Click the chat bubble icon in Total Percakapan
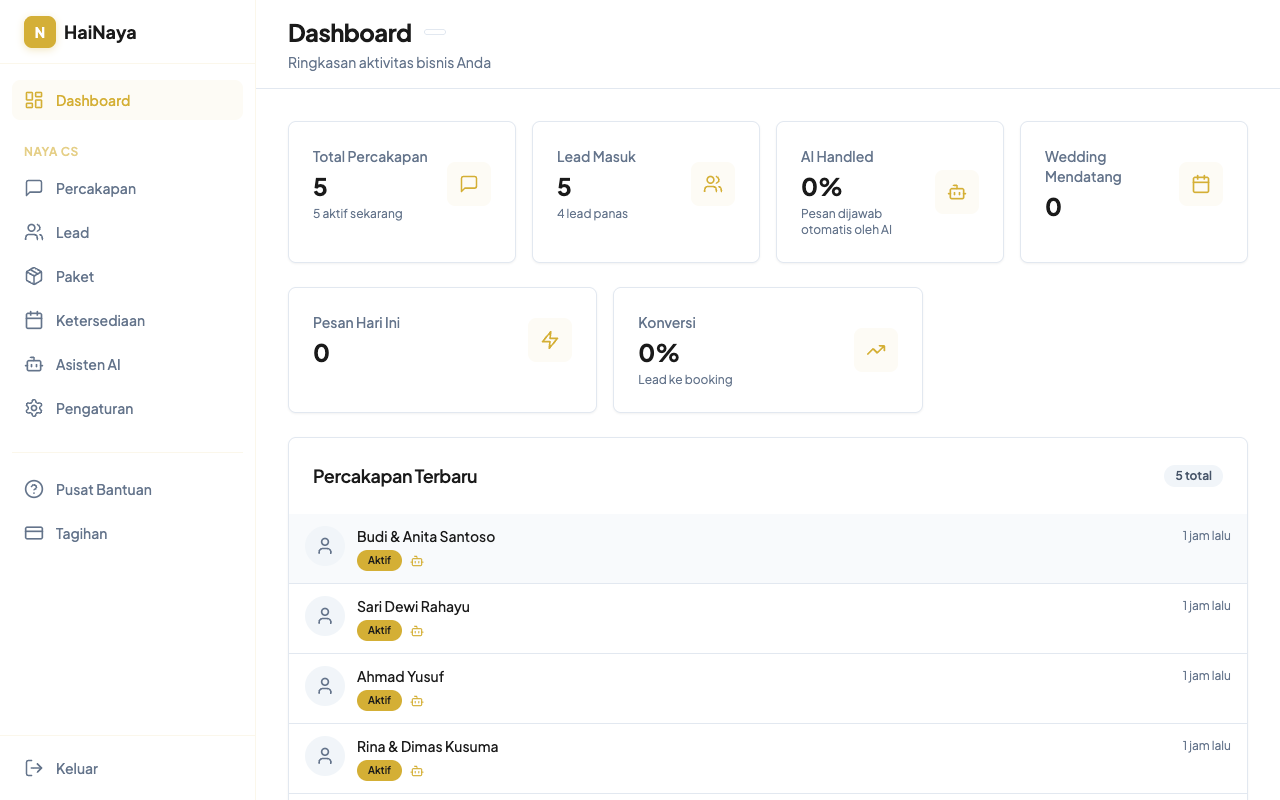This screenshot has width=1280, height=800. (469, 184)
